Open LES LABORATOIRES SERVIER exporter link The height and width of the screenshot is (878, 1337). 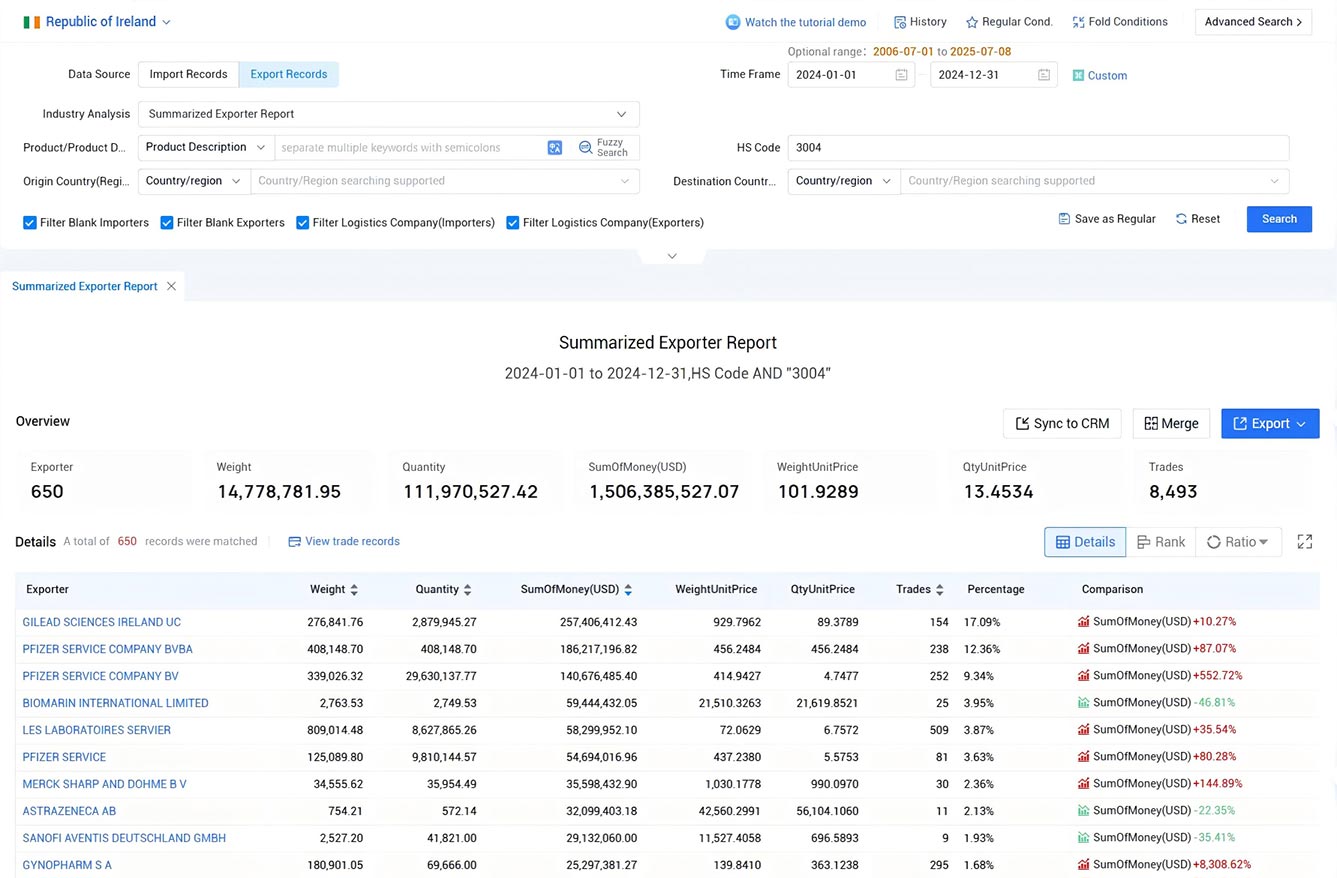tap(97, 730)
